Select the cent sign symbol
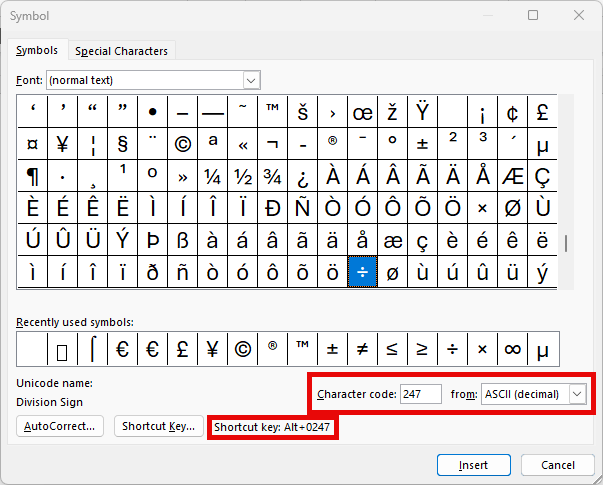This screenshot has height=485, width=603. (512, 112)
